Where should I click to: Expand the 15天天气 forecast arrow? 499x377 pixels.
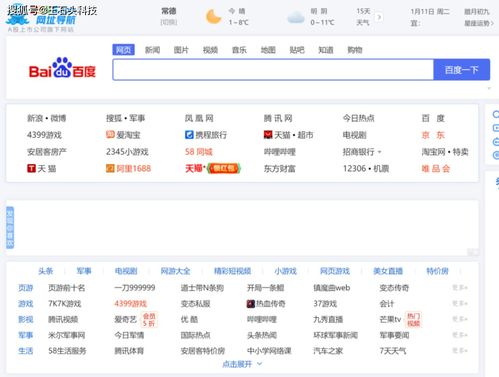pyautogui.click(x=379, y=17)
